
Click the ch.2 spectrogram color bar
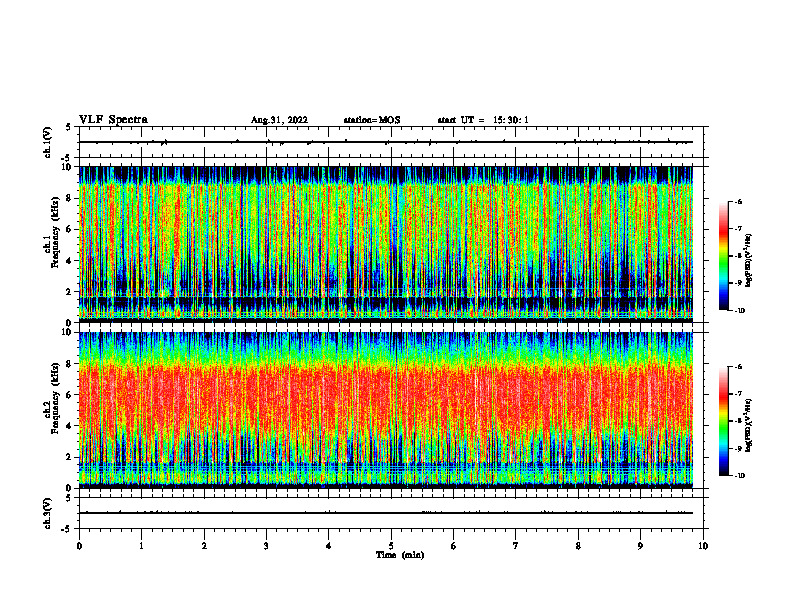[x=723, y=421]
